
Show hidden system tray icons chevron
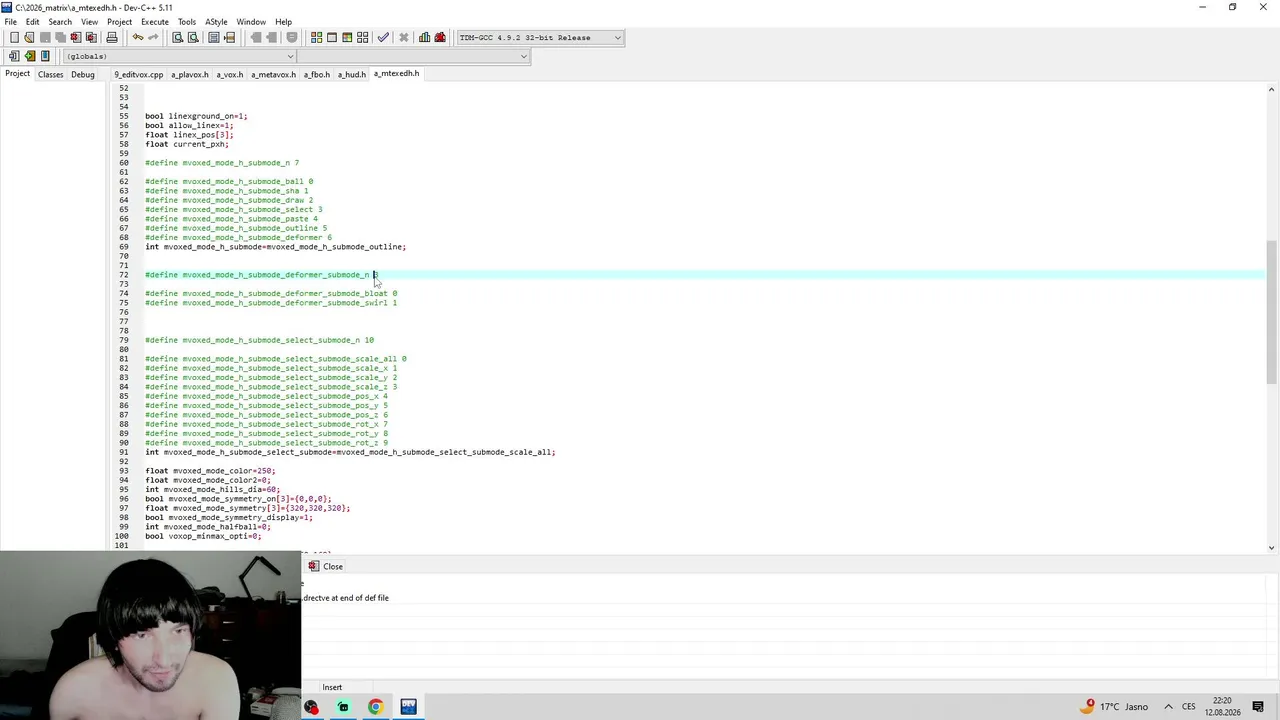click(x=1168, y=707)
